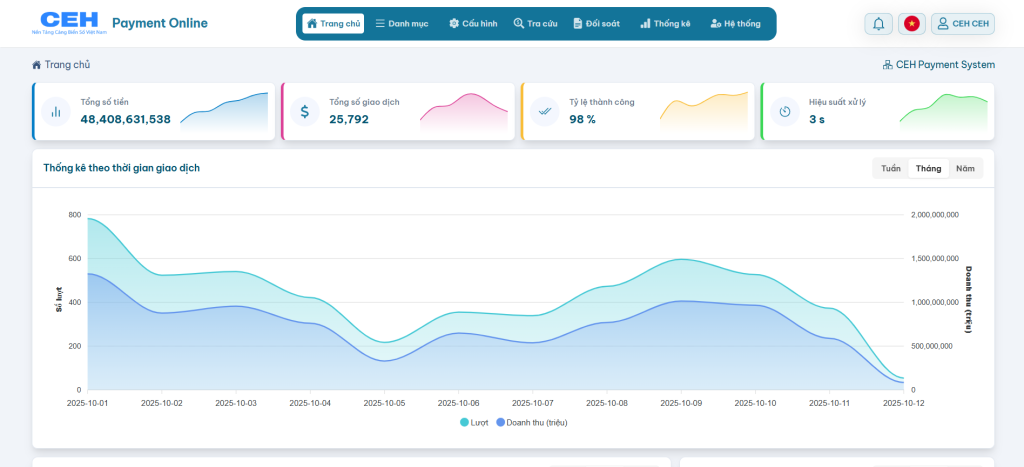Click the dollar icon beside Tổng số giao dịch

(x=306, y=112)
